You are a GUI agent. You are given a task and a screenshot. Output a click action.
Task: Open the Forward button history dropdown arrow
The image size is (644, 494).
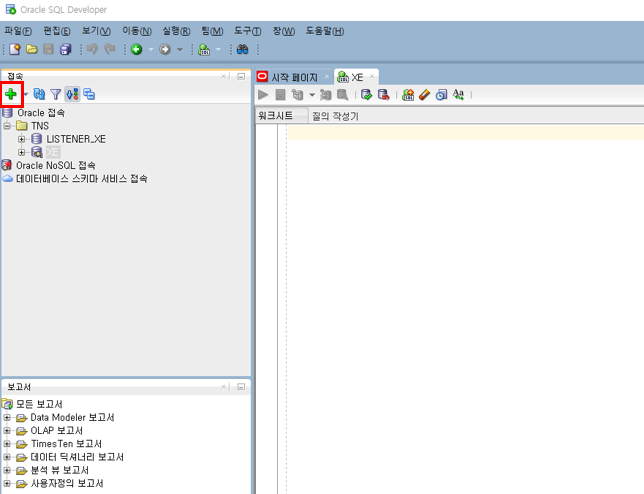tap(179, 50)
